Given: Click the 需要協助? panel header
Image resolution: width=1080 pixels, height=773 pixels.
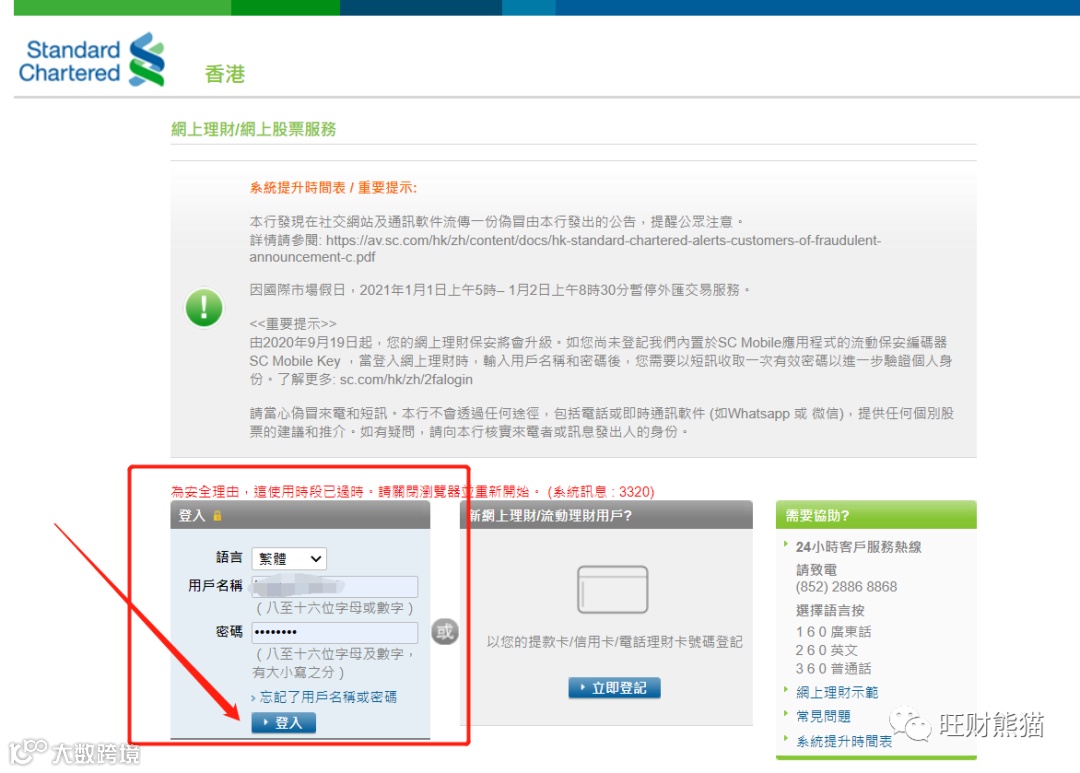Looking at the screenshot, I should 876,515.
